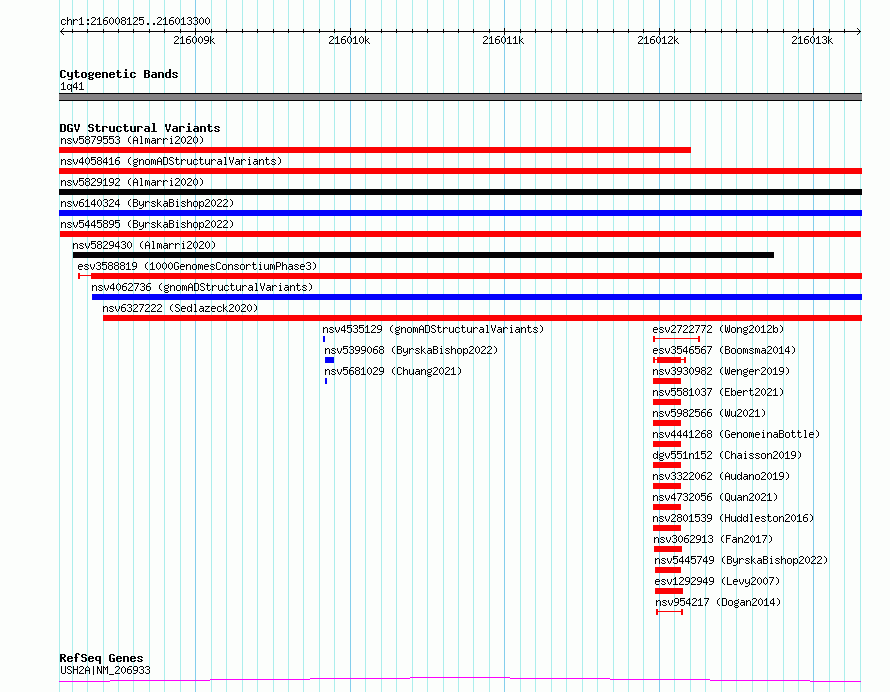This screenshot has width=890, height=692.
Task: Click the 216011k ruler label
Action: tap(503, 40)
